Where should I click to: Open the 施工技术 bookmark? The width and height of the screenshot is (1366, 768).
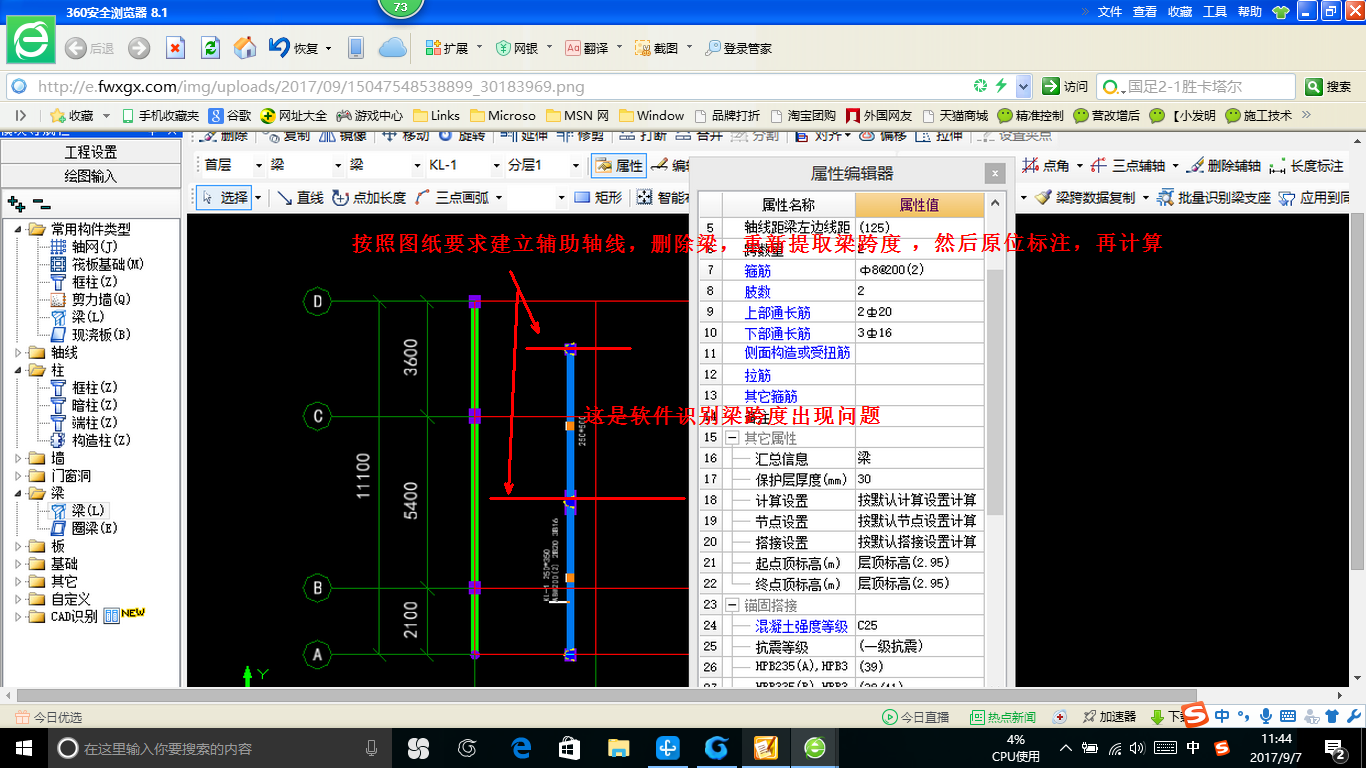1258,115
